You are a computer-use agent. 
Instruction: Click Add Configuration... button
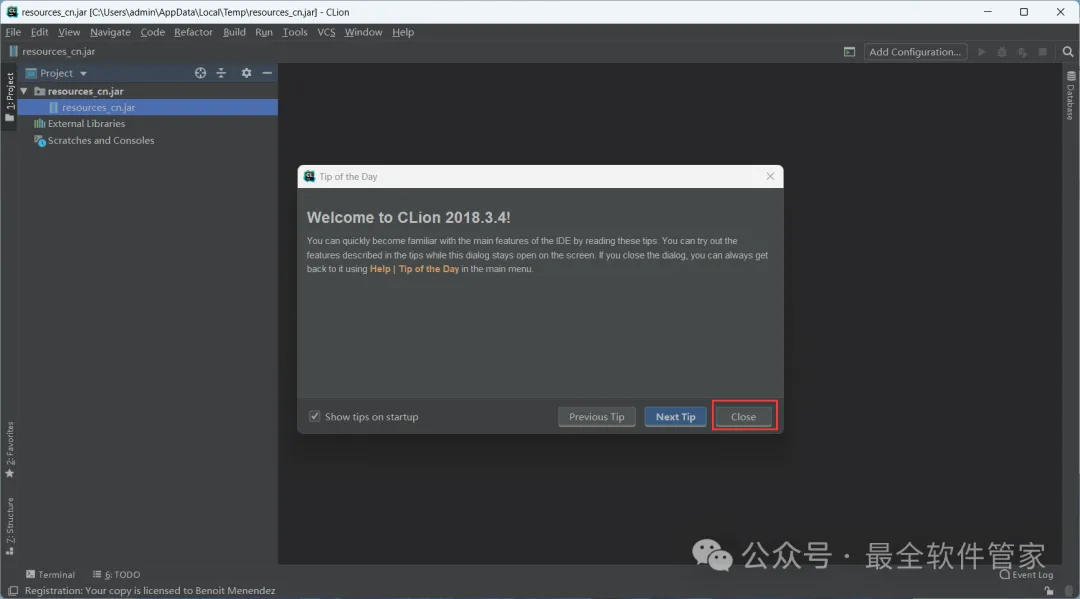[x=915, y=52]
